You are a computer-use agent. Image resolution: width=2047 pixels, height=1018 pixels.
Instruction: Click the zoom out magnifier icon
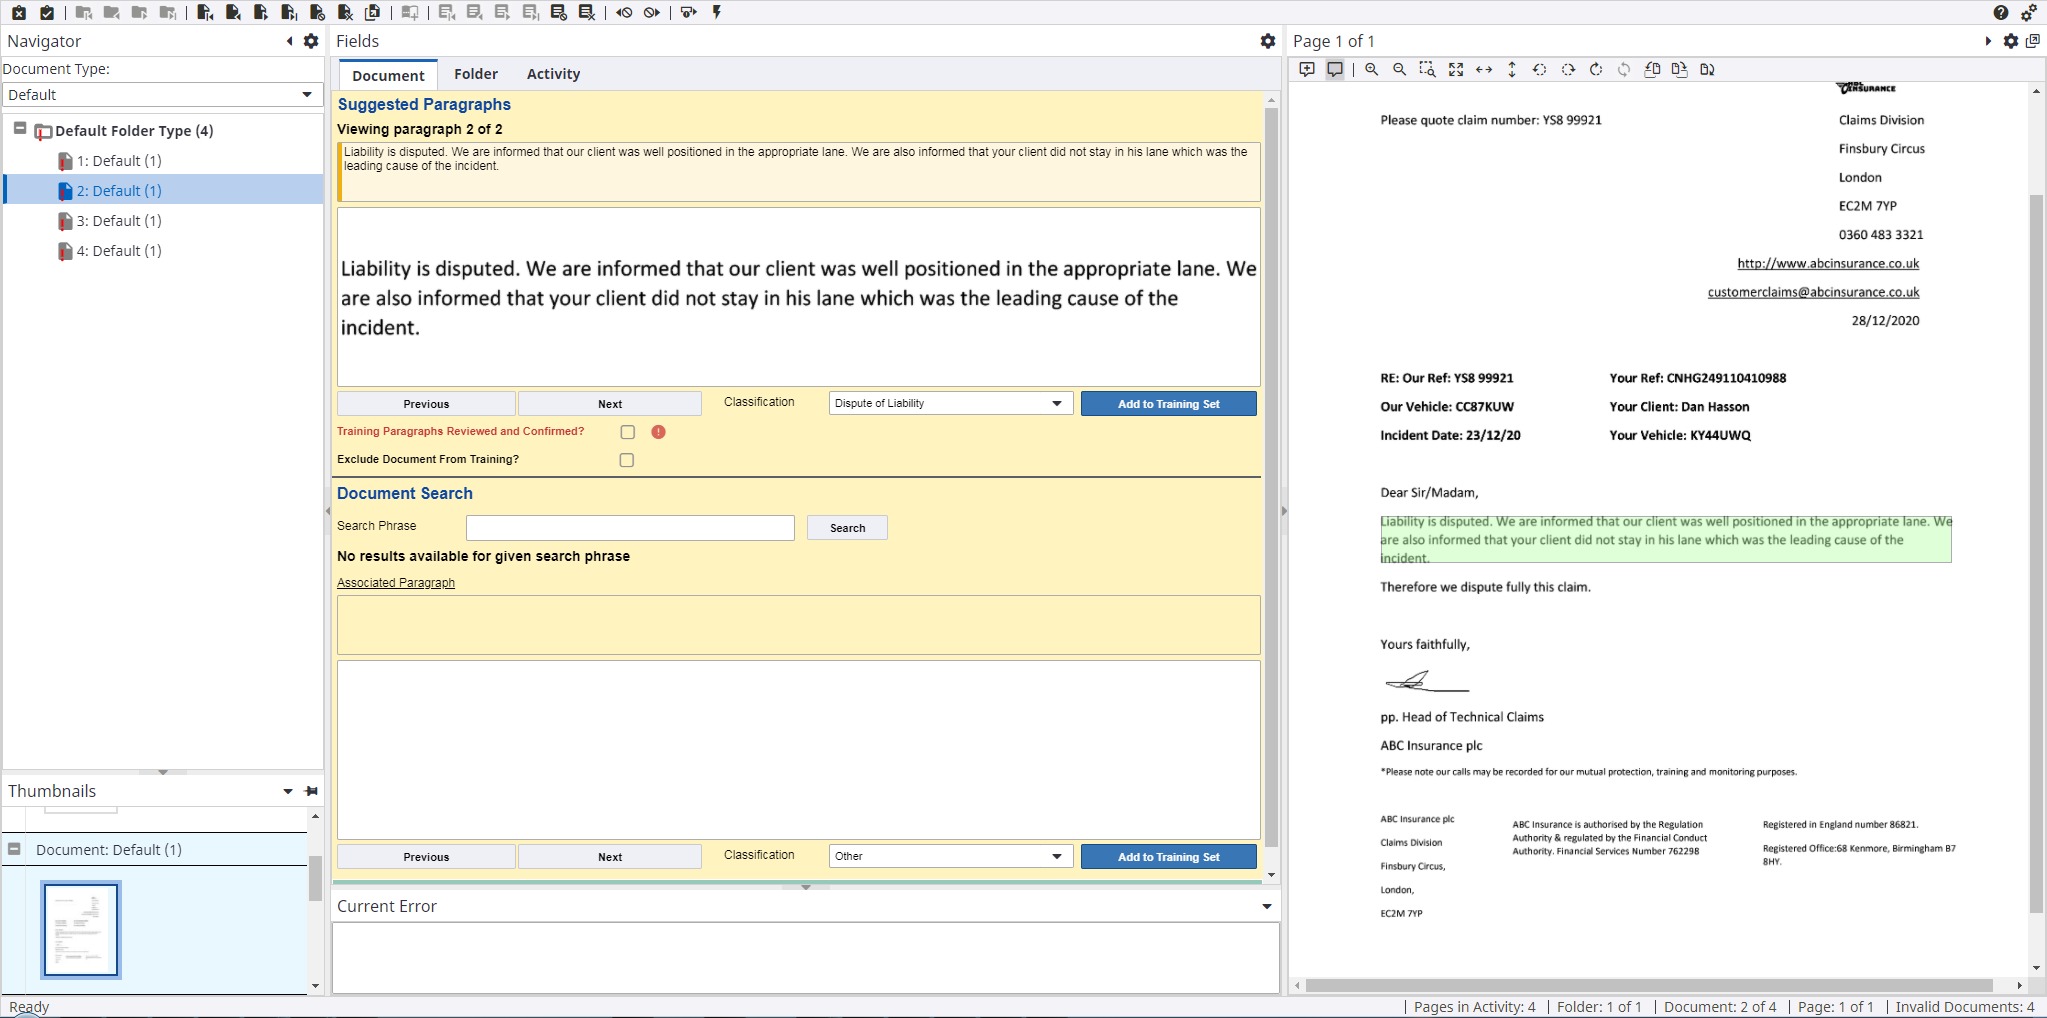click(1399, 70)
